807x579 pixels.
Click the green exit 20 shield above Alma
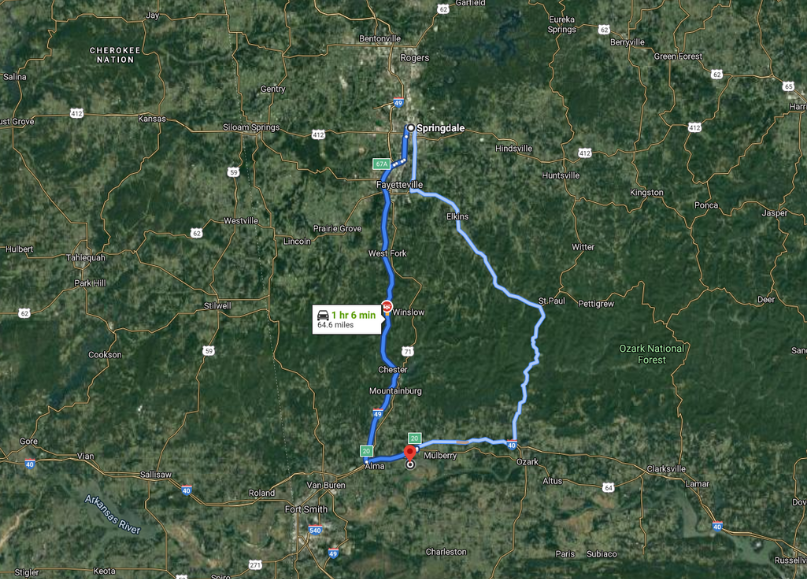point(366,451)
